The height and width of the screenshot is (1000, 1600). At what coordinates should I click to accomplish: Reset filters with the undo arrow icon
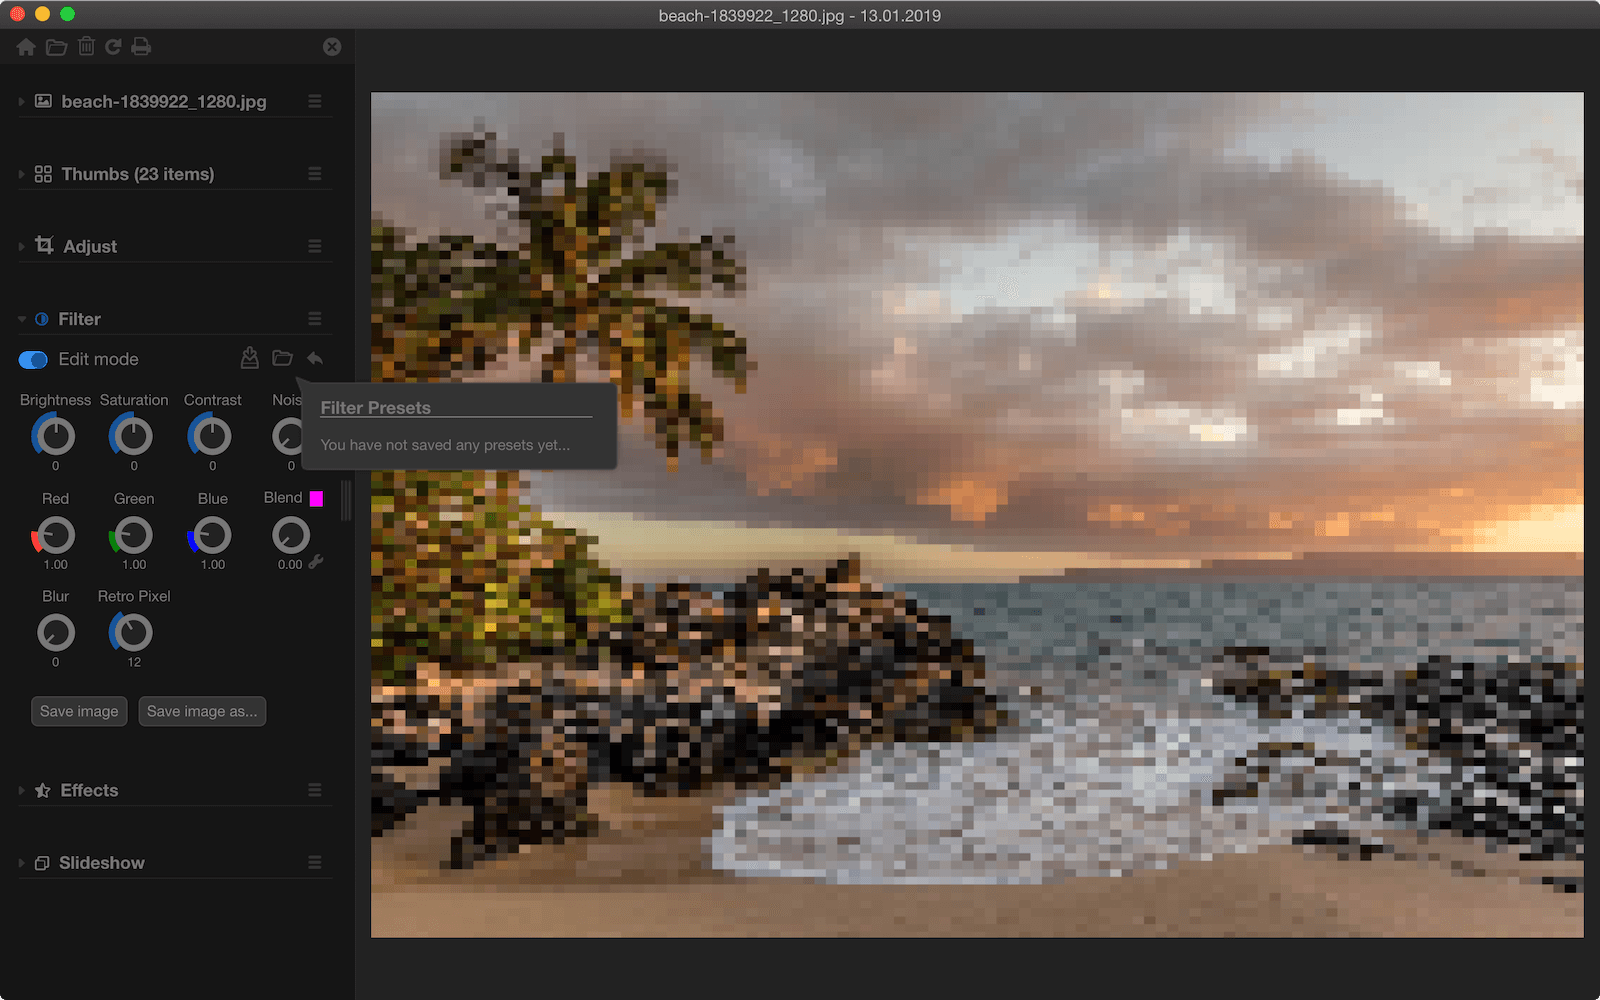tap(315, 358)
